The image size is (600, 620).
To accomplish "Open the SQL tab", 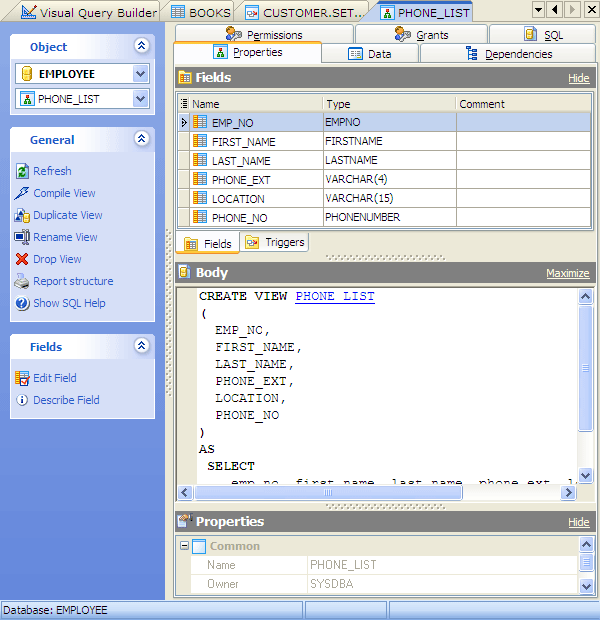I will [x=543, y=35].
